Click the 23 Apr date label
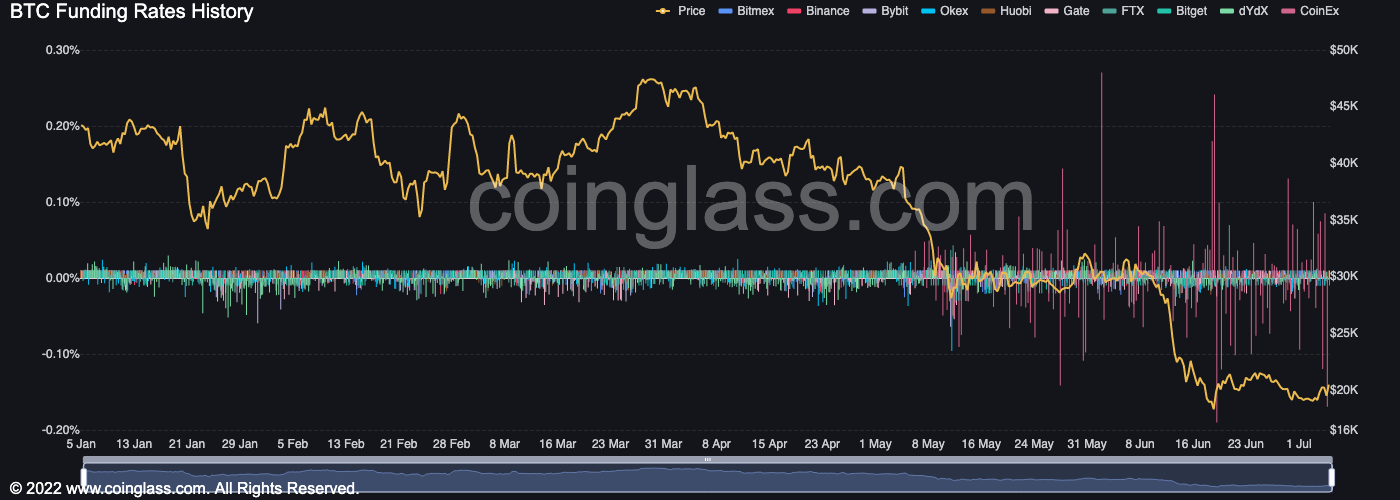The height and width of the screenshot is (500, 1400). pos(822,444)
